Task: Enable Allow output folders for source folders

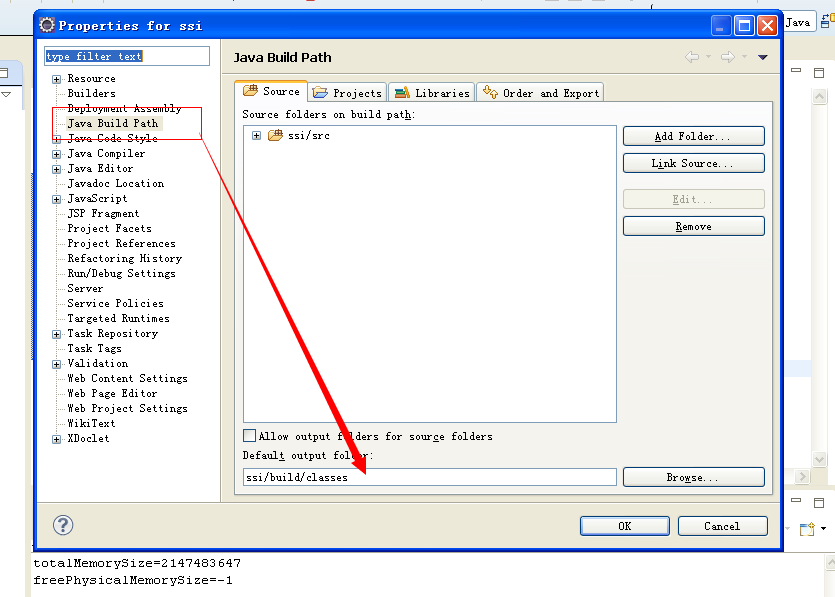Action: pyautogui.click(x=250, y=436)
